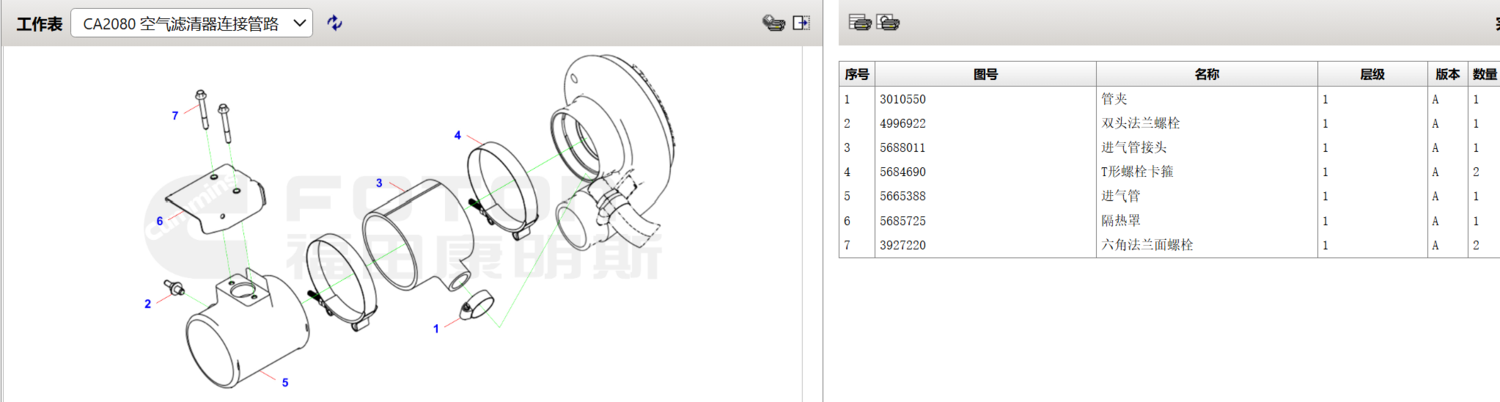Viewport: 1500px width, 402px height.
Task: Click callout number 3 on the diagram
Action: [x=379, y=183]
